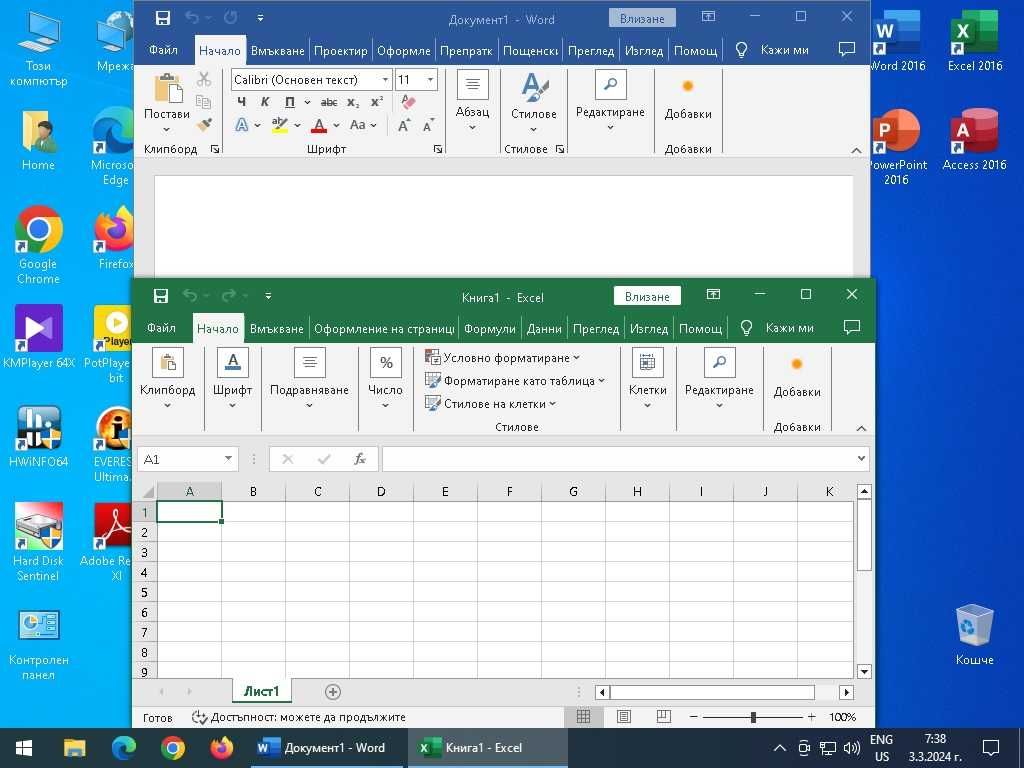Expand the Excel formula bar
This screenshot has height=768, width=1024.
(861, 458)
